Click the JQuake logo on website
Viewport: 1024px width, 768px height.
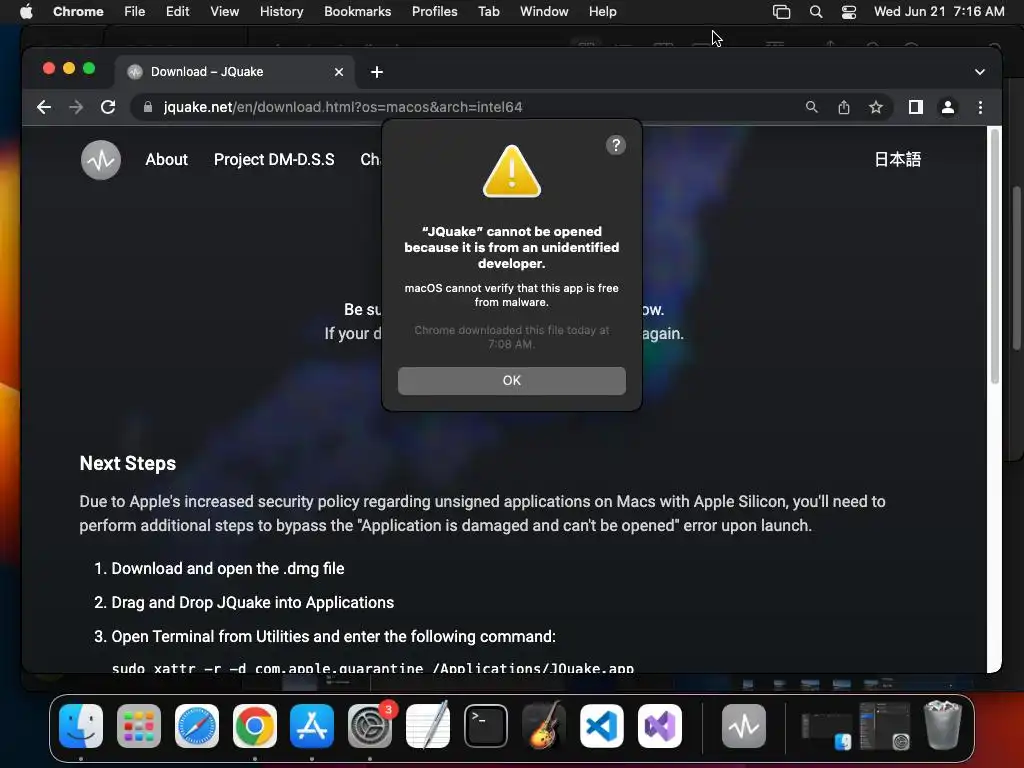pyautogui.click(x=101, y=159)
